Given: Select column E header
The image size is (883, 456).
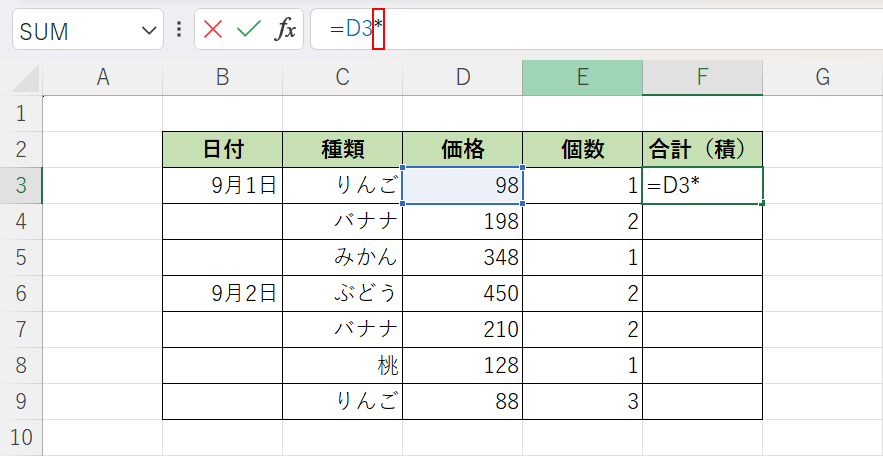Looking at the screenshot, I should click(x=582, y=77).
